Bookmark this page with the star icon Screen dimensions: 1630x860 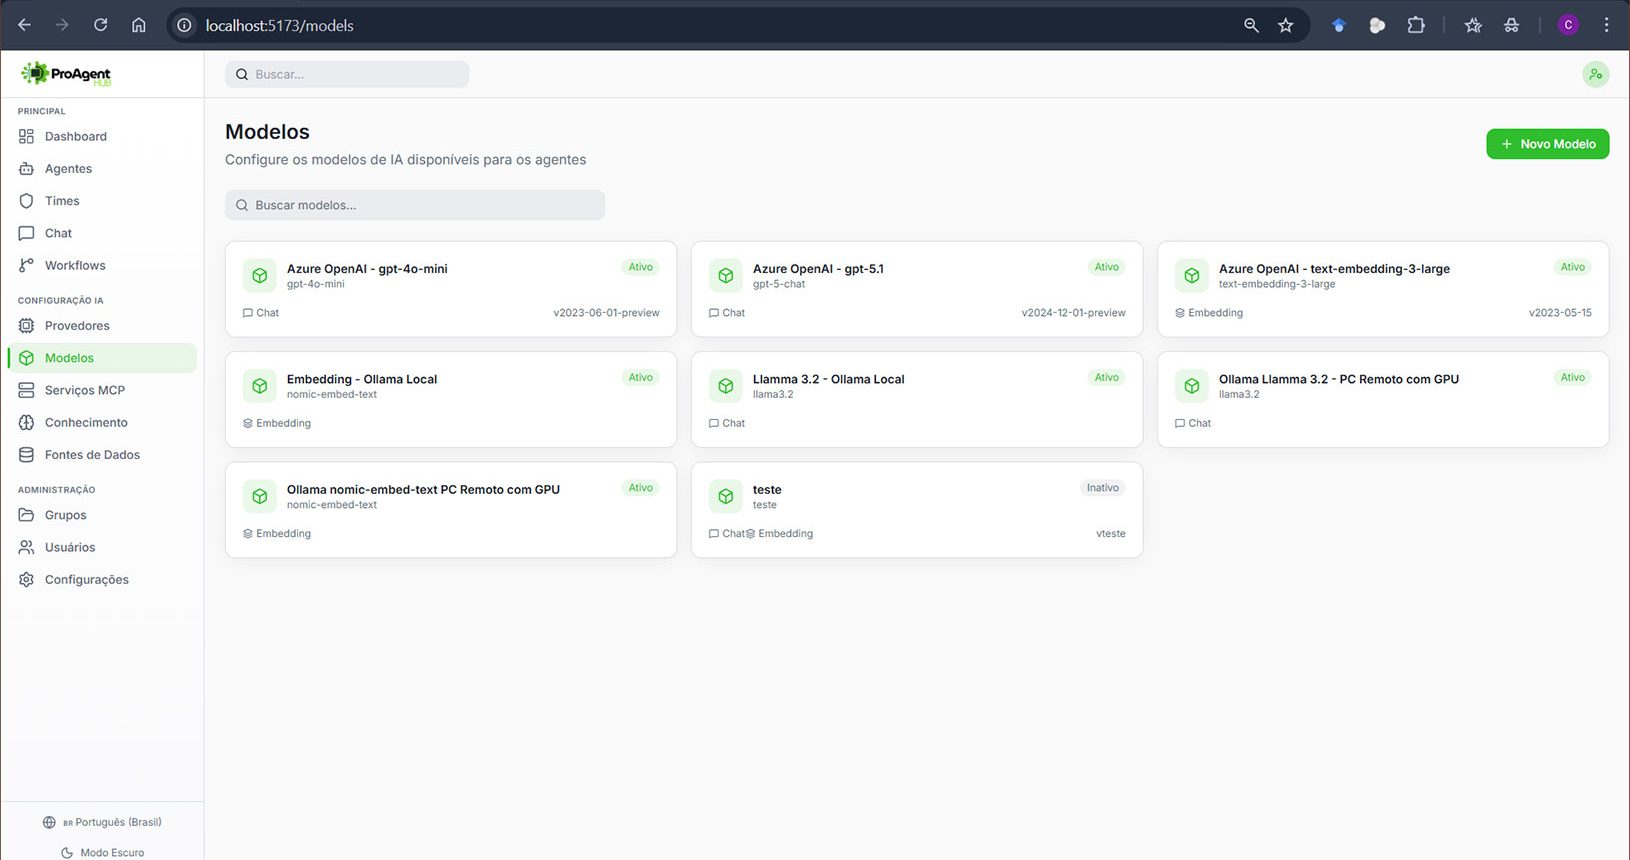coord(1286,25)
